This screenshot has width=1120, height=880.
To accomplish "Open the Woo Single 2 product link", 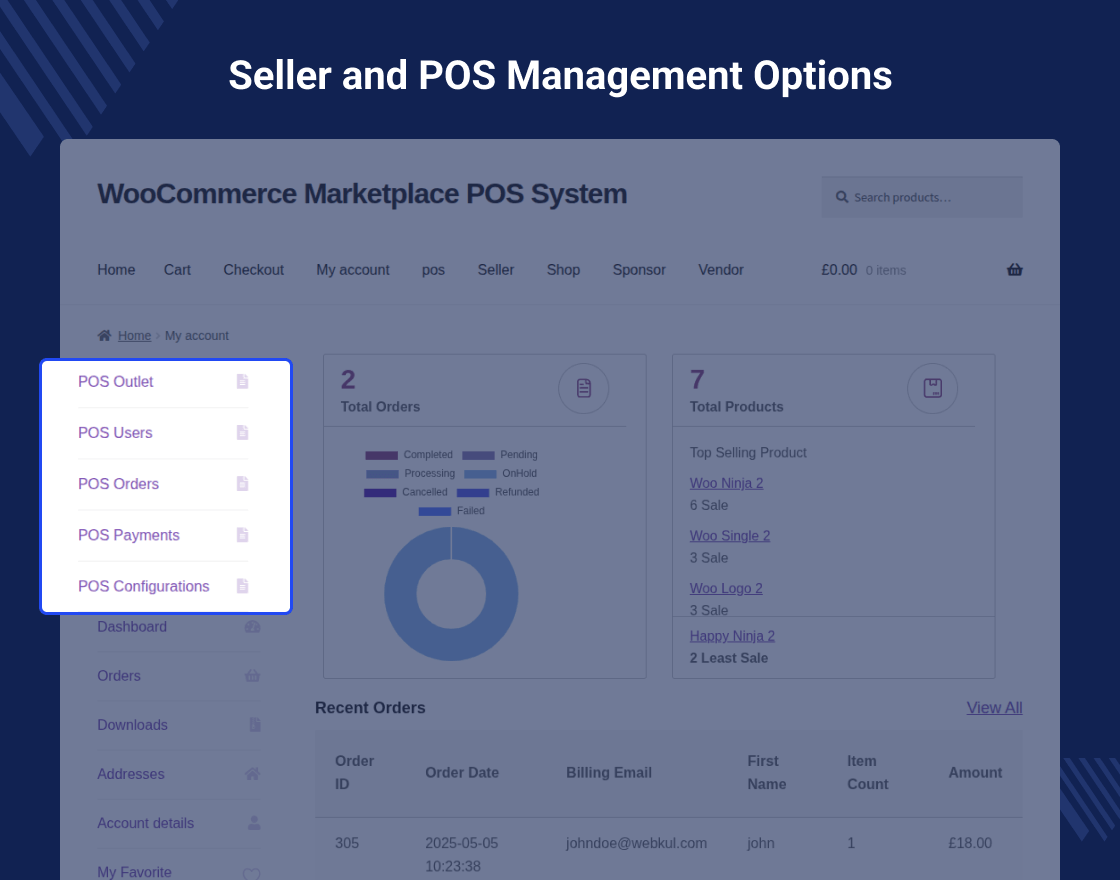I will 730,536.
